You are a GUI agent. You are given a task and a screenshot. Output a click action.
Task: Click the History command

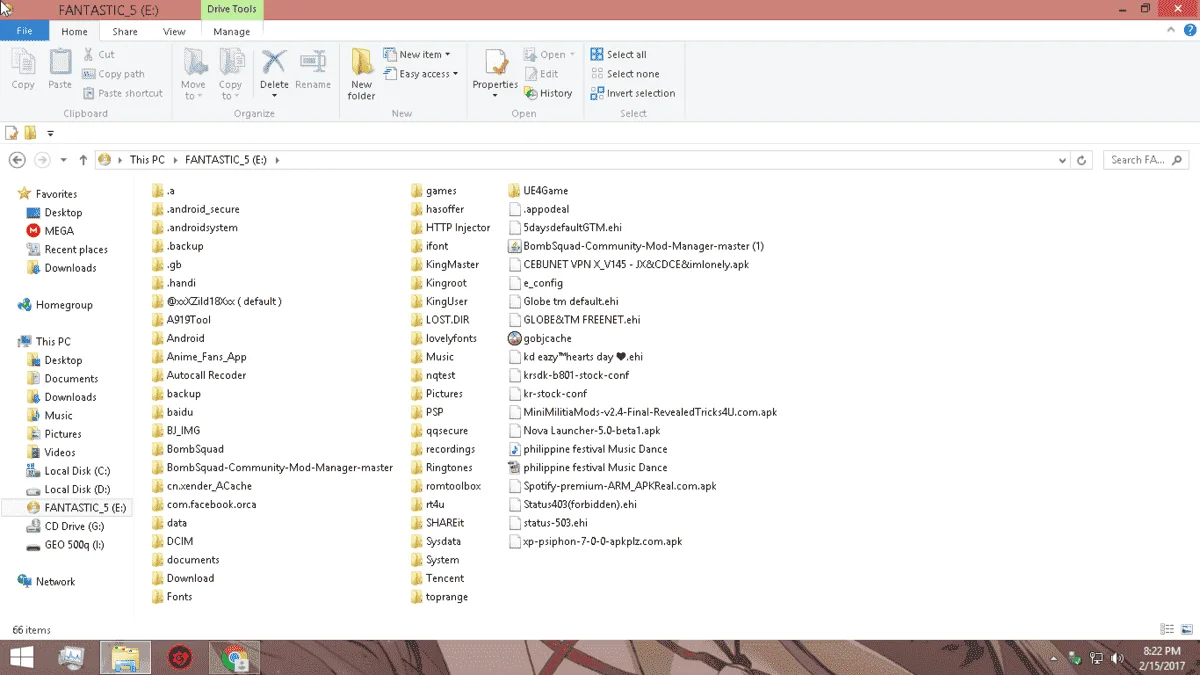548,93
